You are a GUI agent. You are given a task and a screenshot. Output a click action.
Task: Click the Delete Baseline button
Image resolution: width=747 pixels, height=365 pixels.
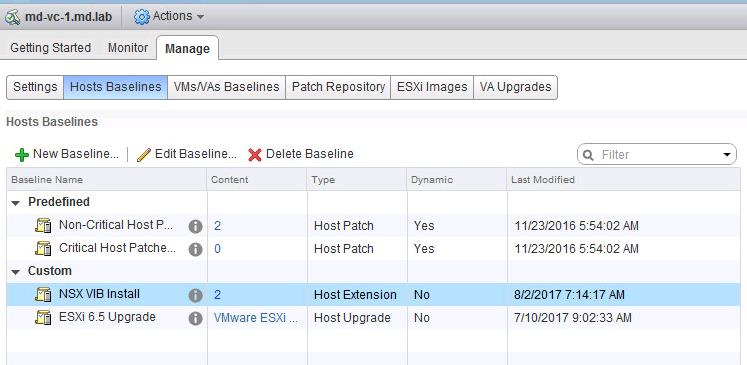301,154
